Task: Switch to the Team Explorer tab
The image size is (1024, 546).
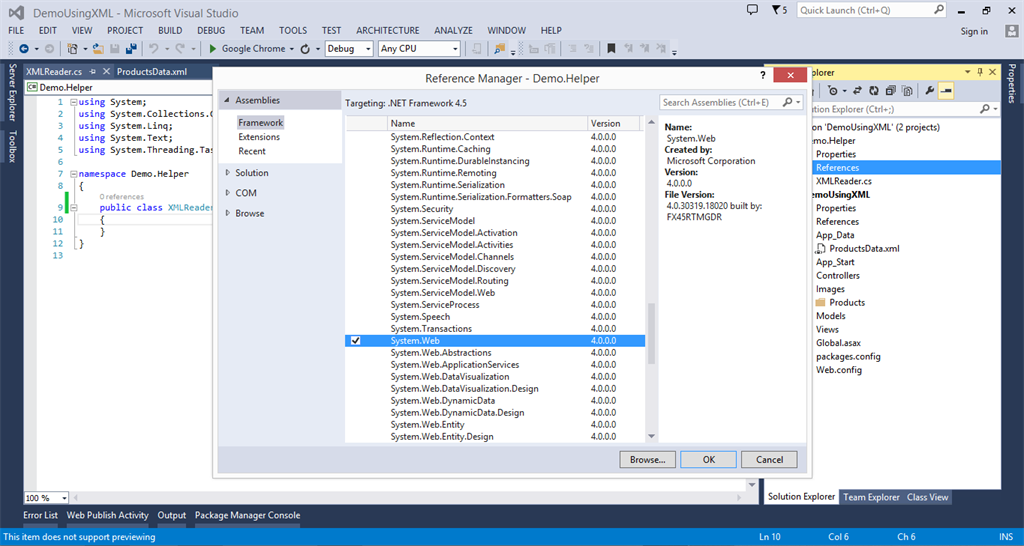Action: click(x=871, y=497)
